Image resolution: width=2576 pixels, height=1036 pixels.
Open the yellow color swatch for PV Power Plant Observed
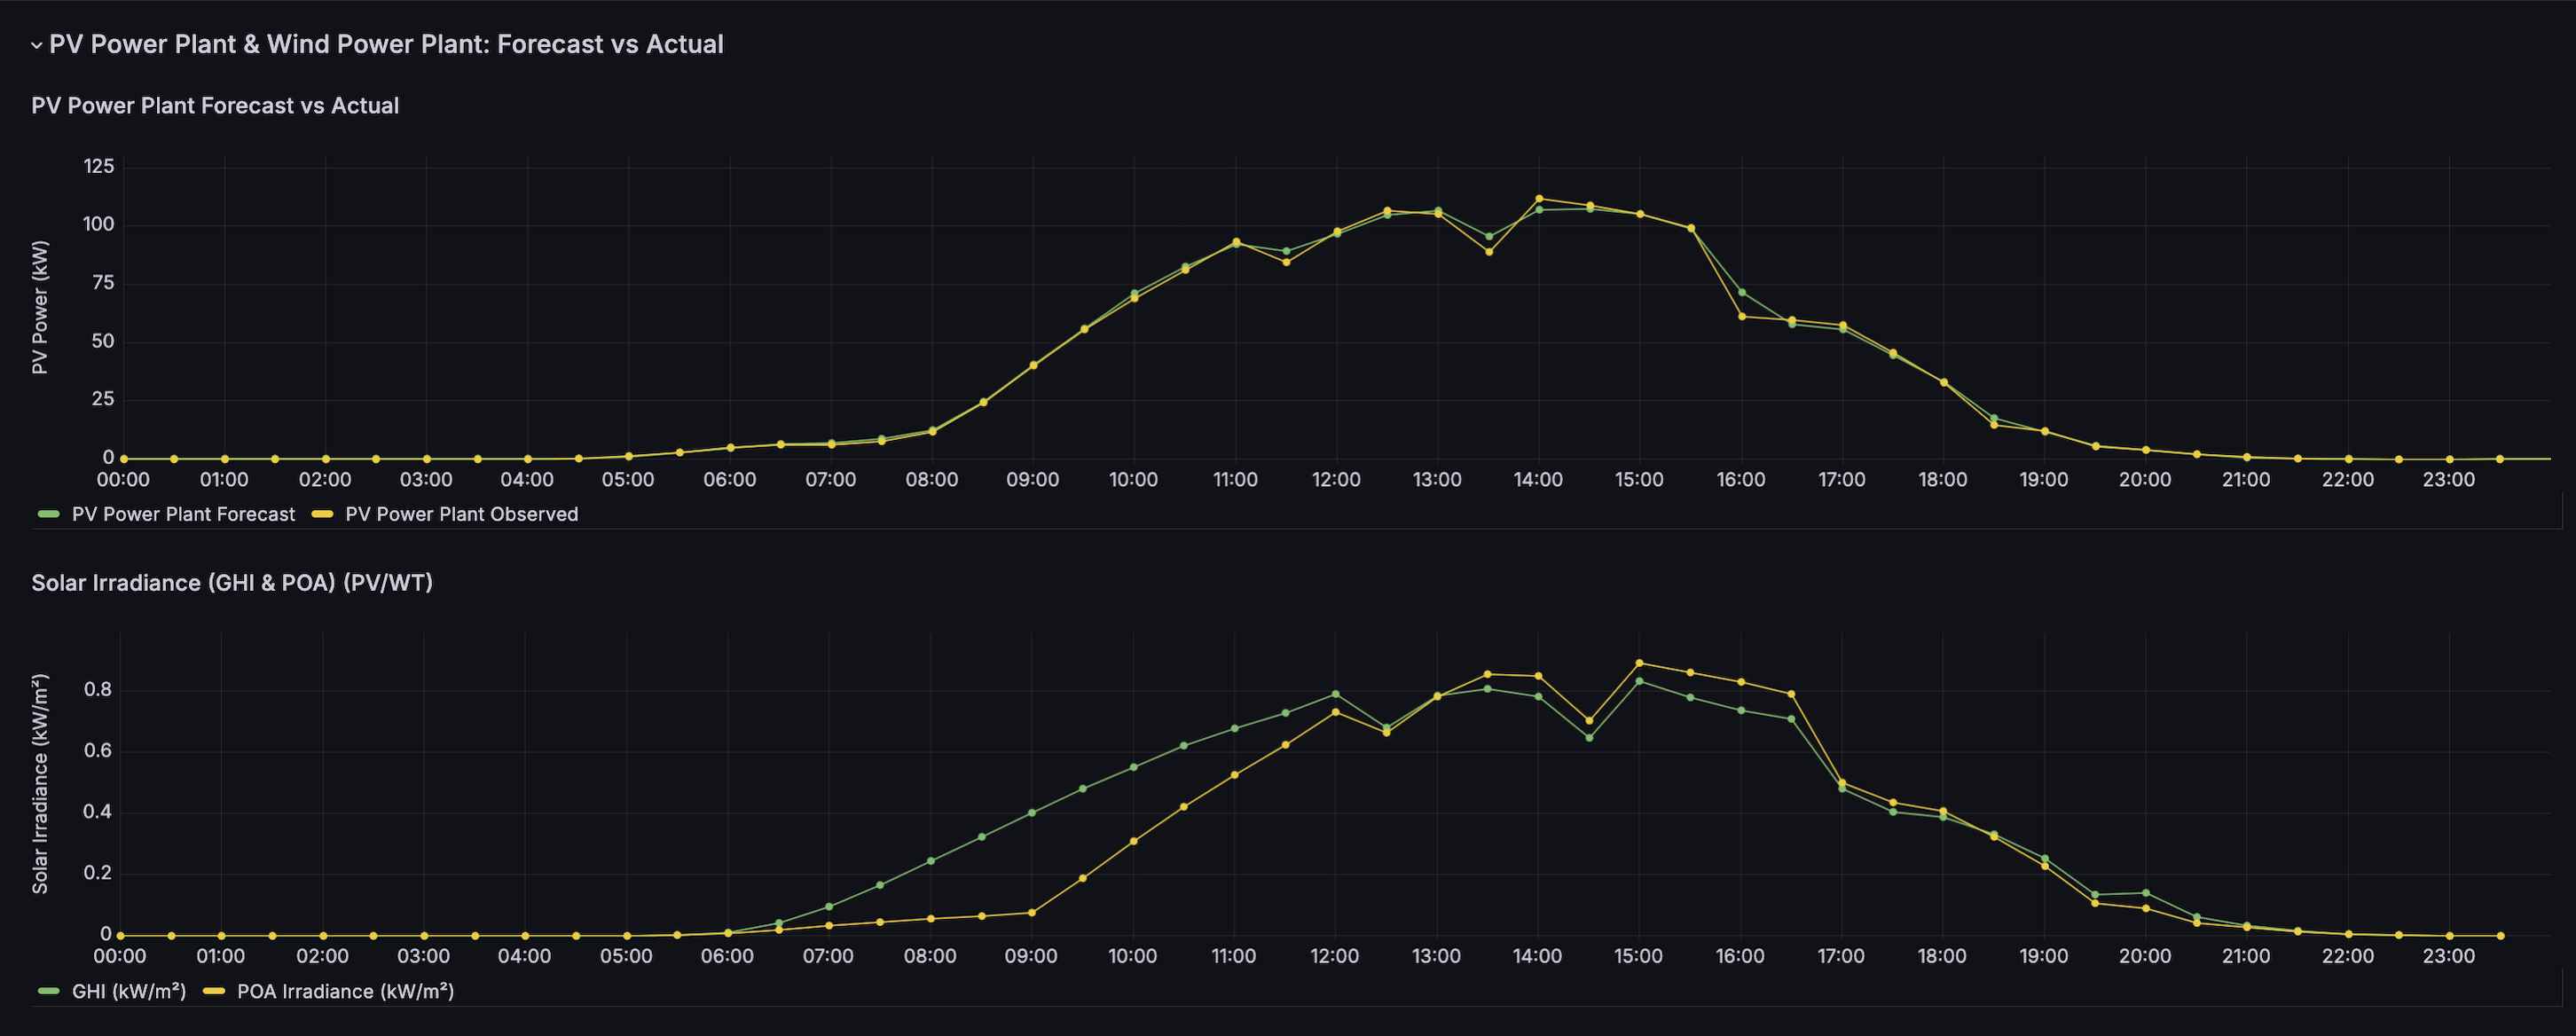pyautogui.click(x=322, y=514)
